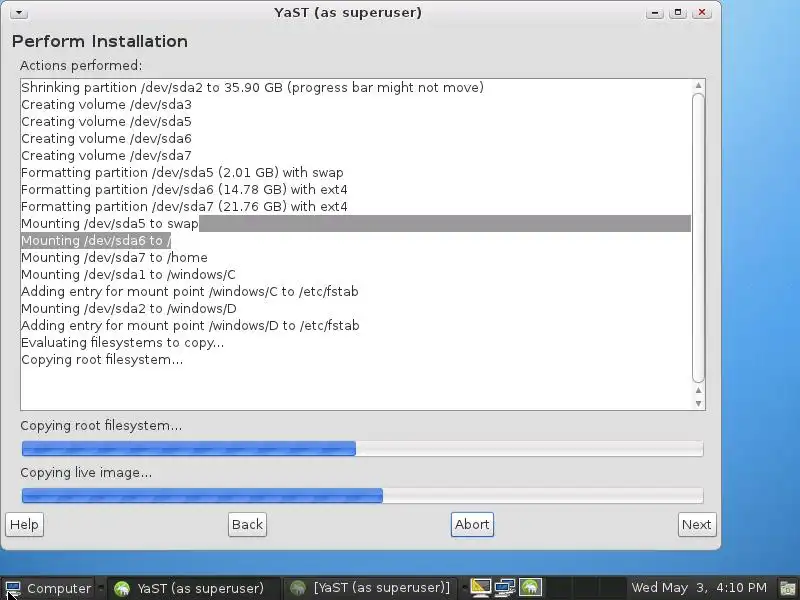The height and width of the screenshot is (600, 800).
Task: Click the Help button
Action: 24,524
